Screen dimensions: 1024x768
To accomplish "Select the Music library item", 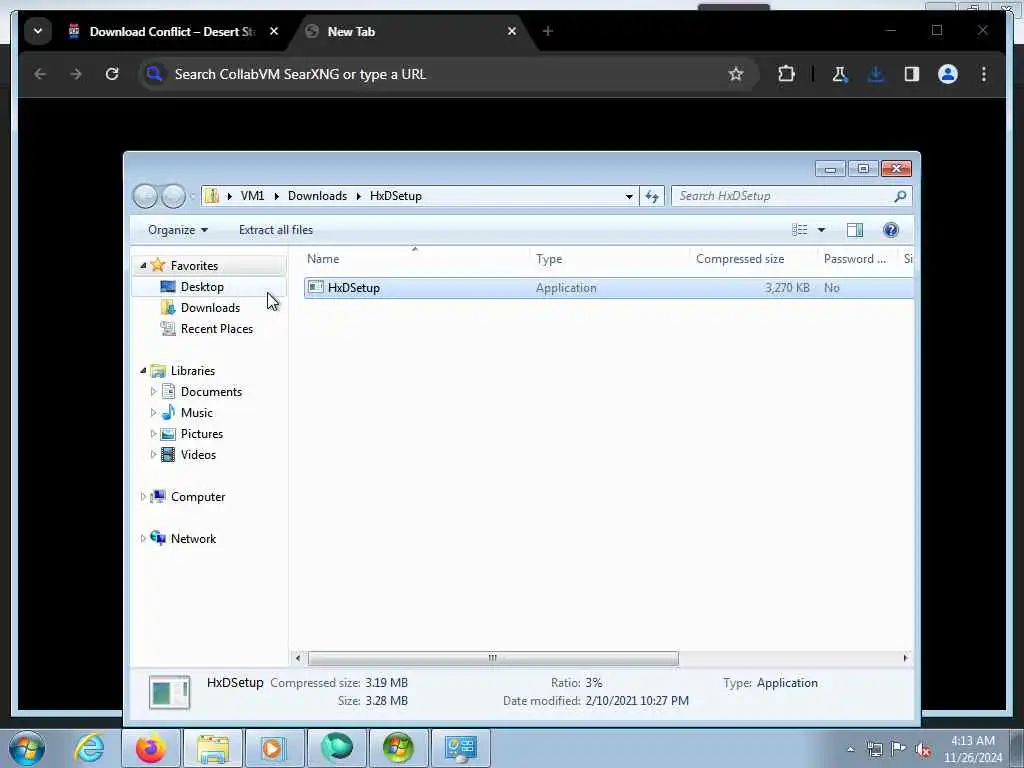I will 197,413.
